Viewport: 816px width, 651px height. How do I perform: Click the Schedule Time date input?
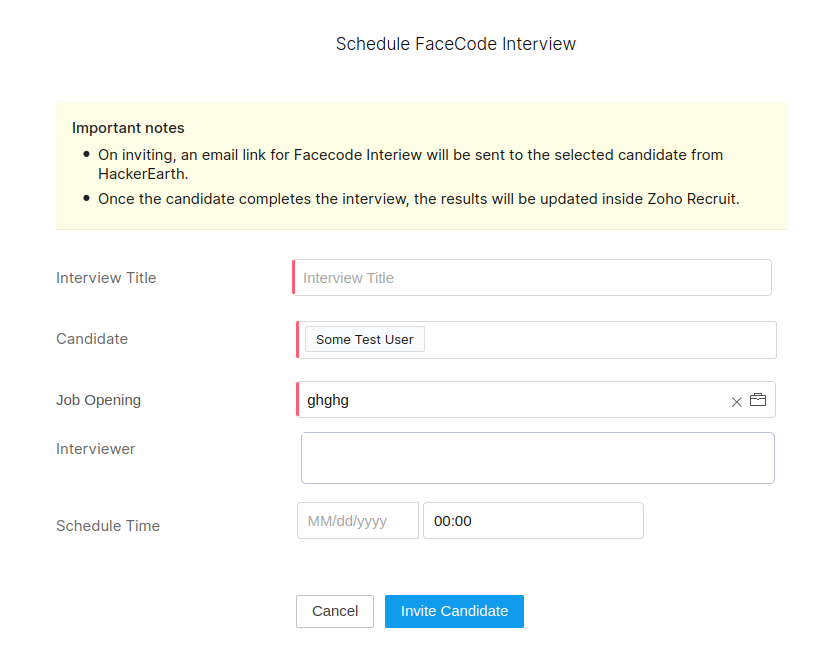pyautogui.click(x=357, y=520)
